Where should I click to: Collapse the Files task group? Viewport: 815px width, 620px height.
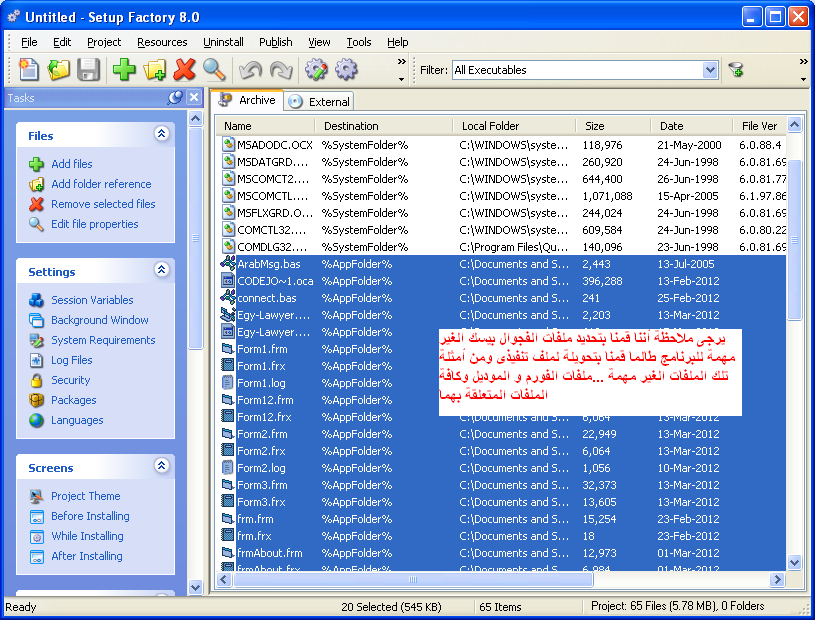coord(162,134)
